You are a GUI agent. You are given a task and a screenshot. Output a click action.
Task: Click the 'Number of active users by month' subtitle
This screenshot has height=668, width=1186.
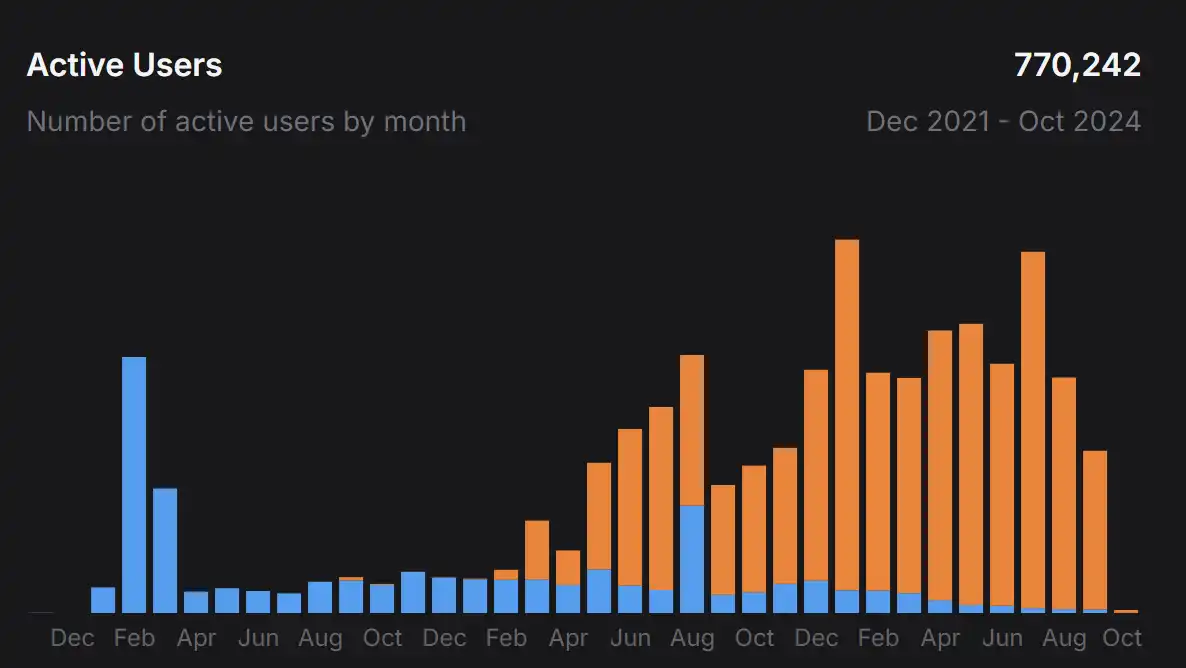pos(246,122)
